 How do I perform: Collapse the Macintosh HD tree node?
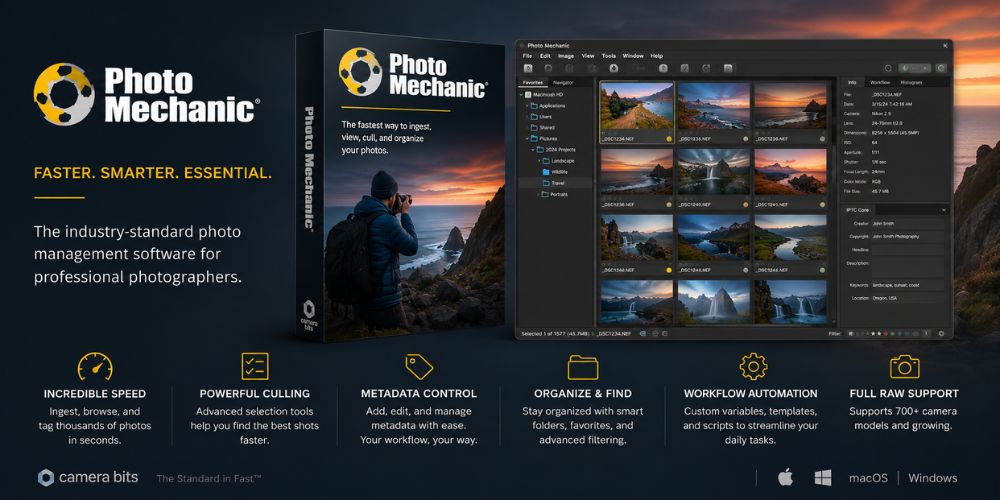click(x=521, y=94)
